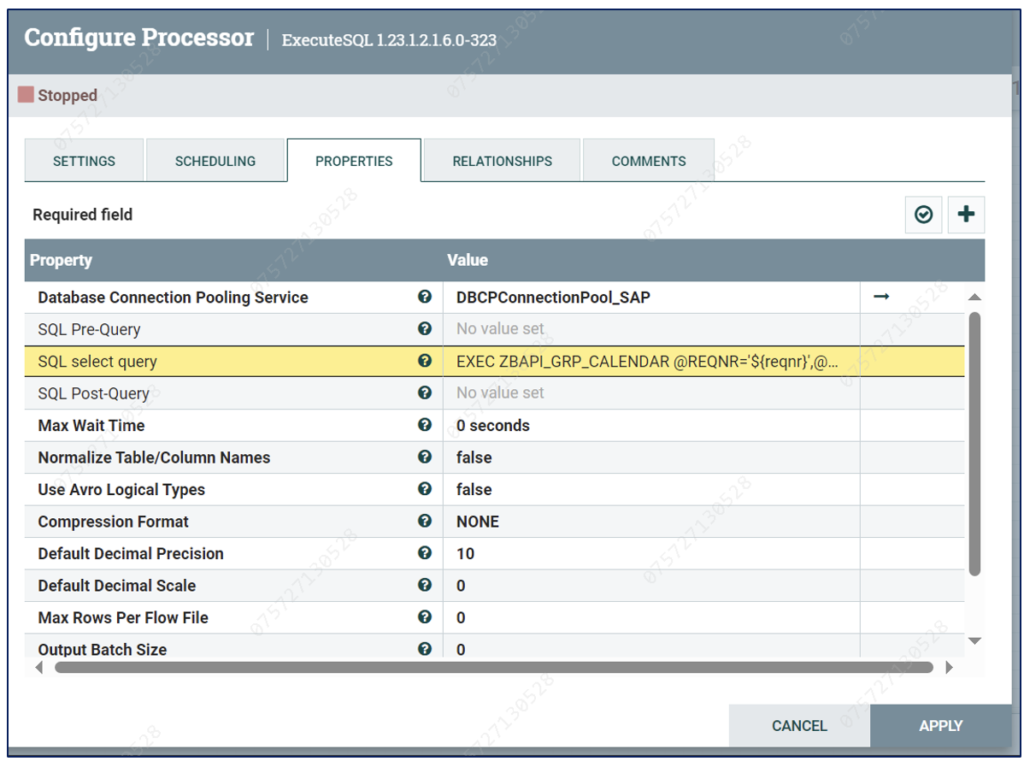The width and height of the screenshot is (1024, 761).
Task: Show help for Output Batch Size
Action: (424, 649)
